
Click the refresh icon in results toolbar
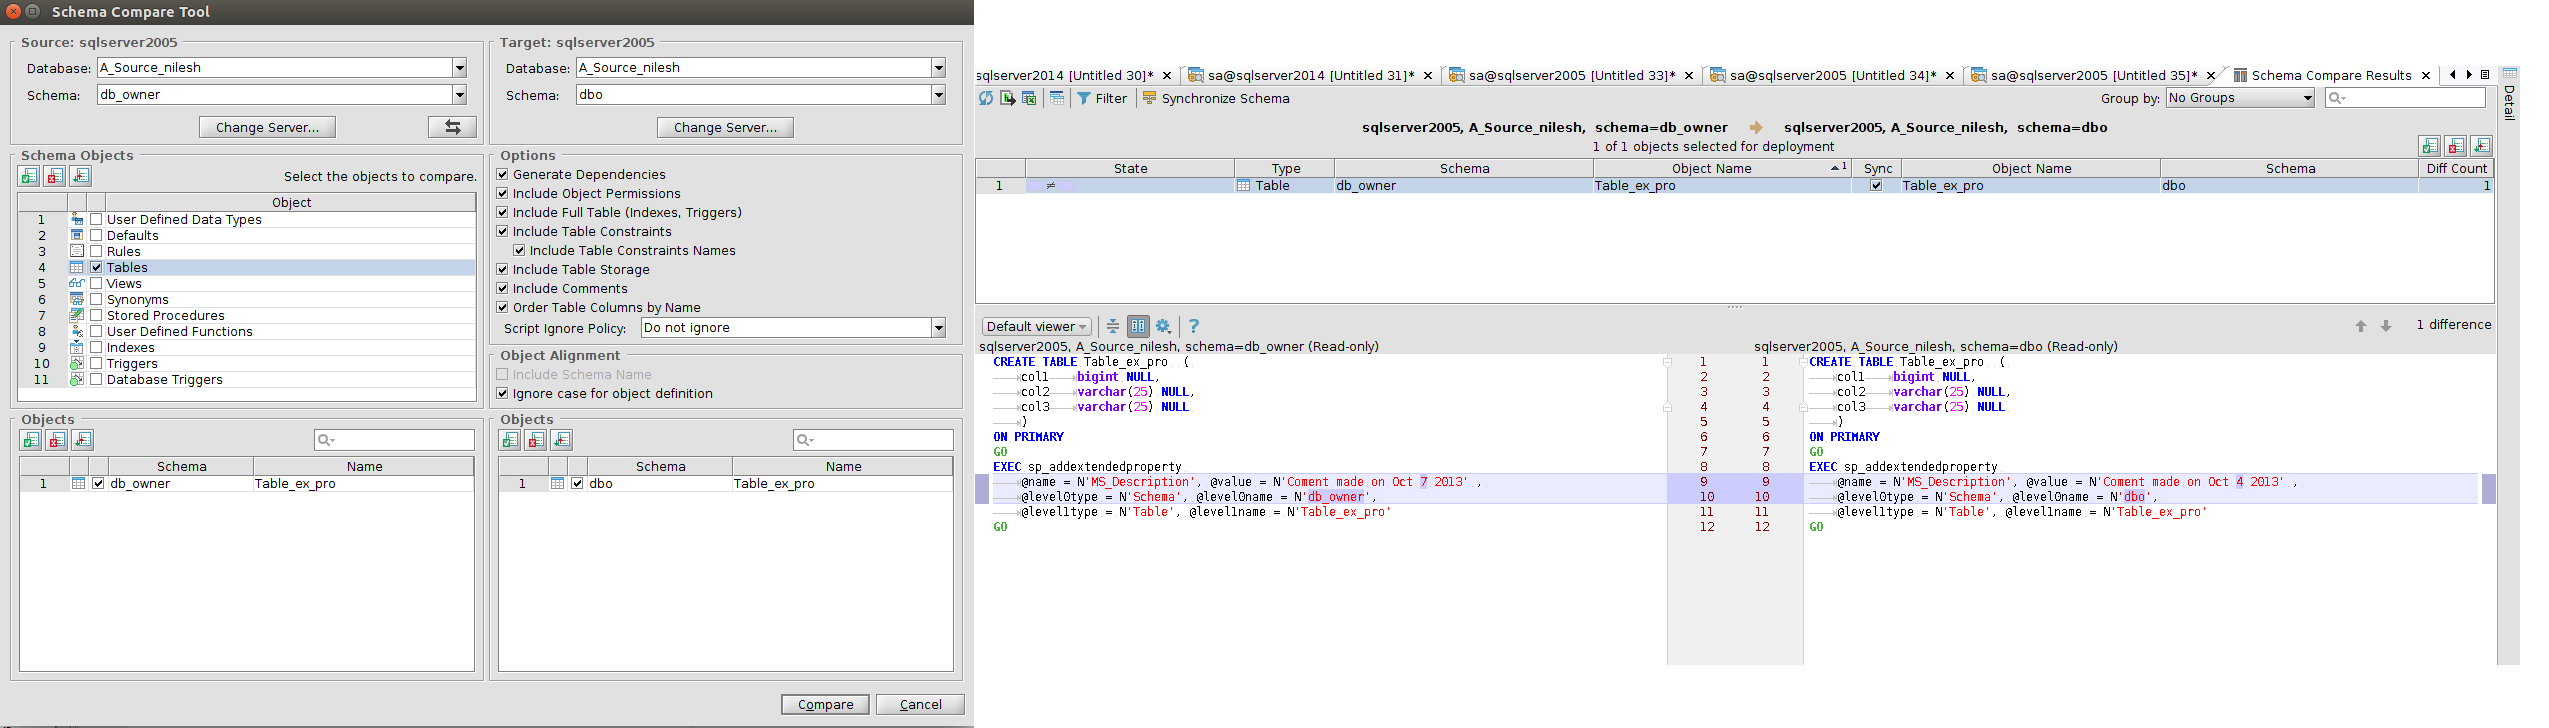click(986, 98)
